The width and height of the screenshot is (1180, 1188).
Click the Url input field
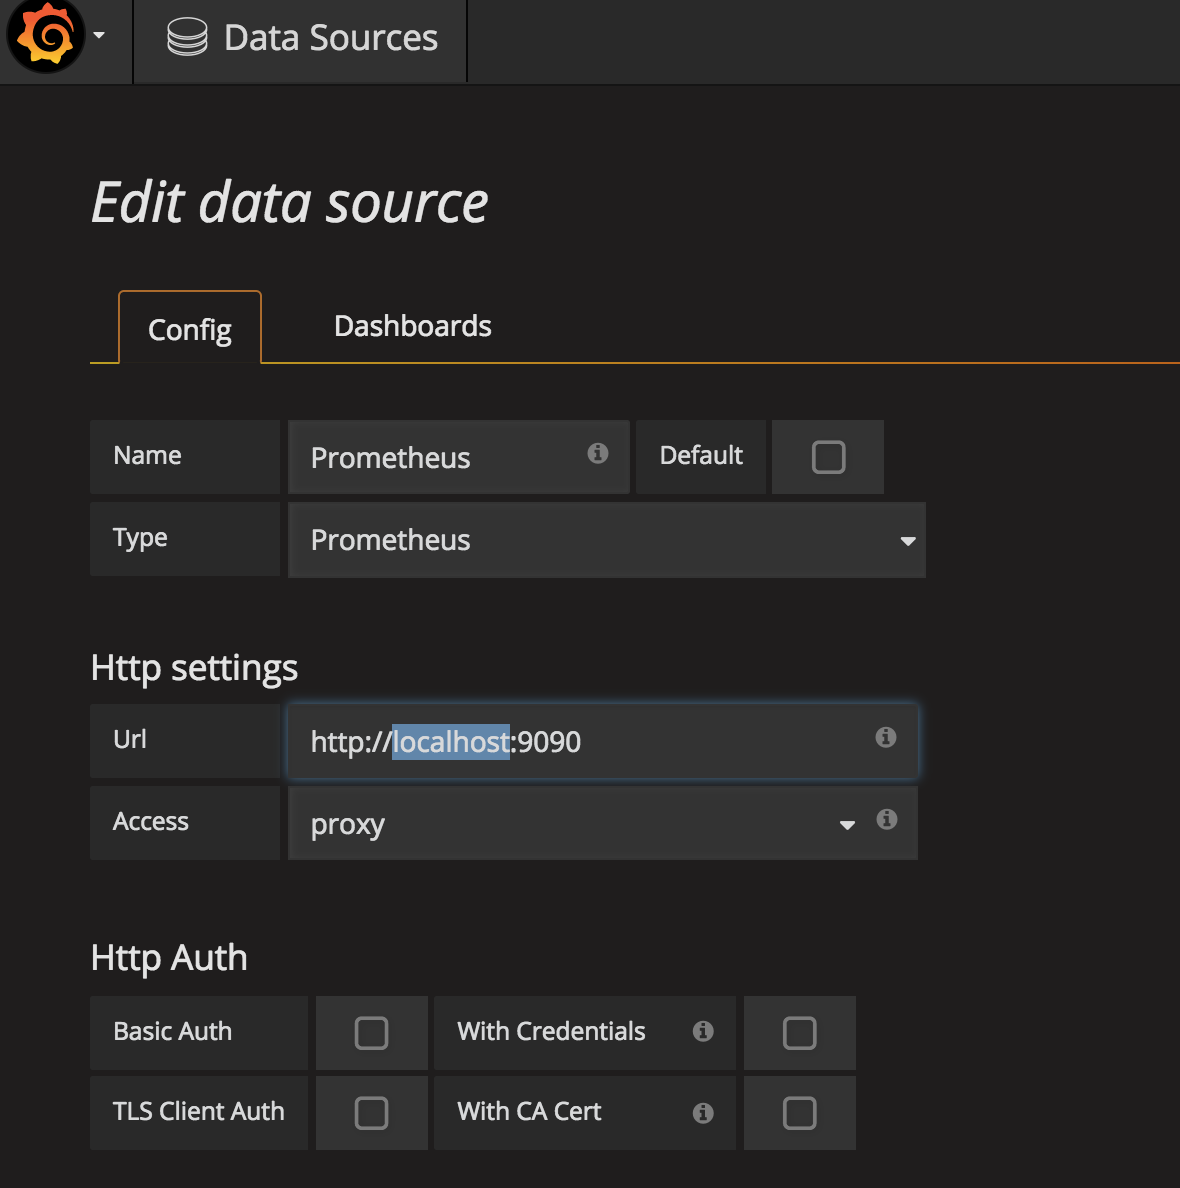603,741
